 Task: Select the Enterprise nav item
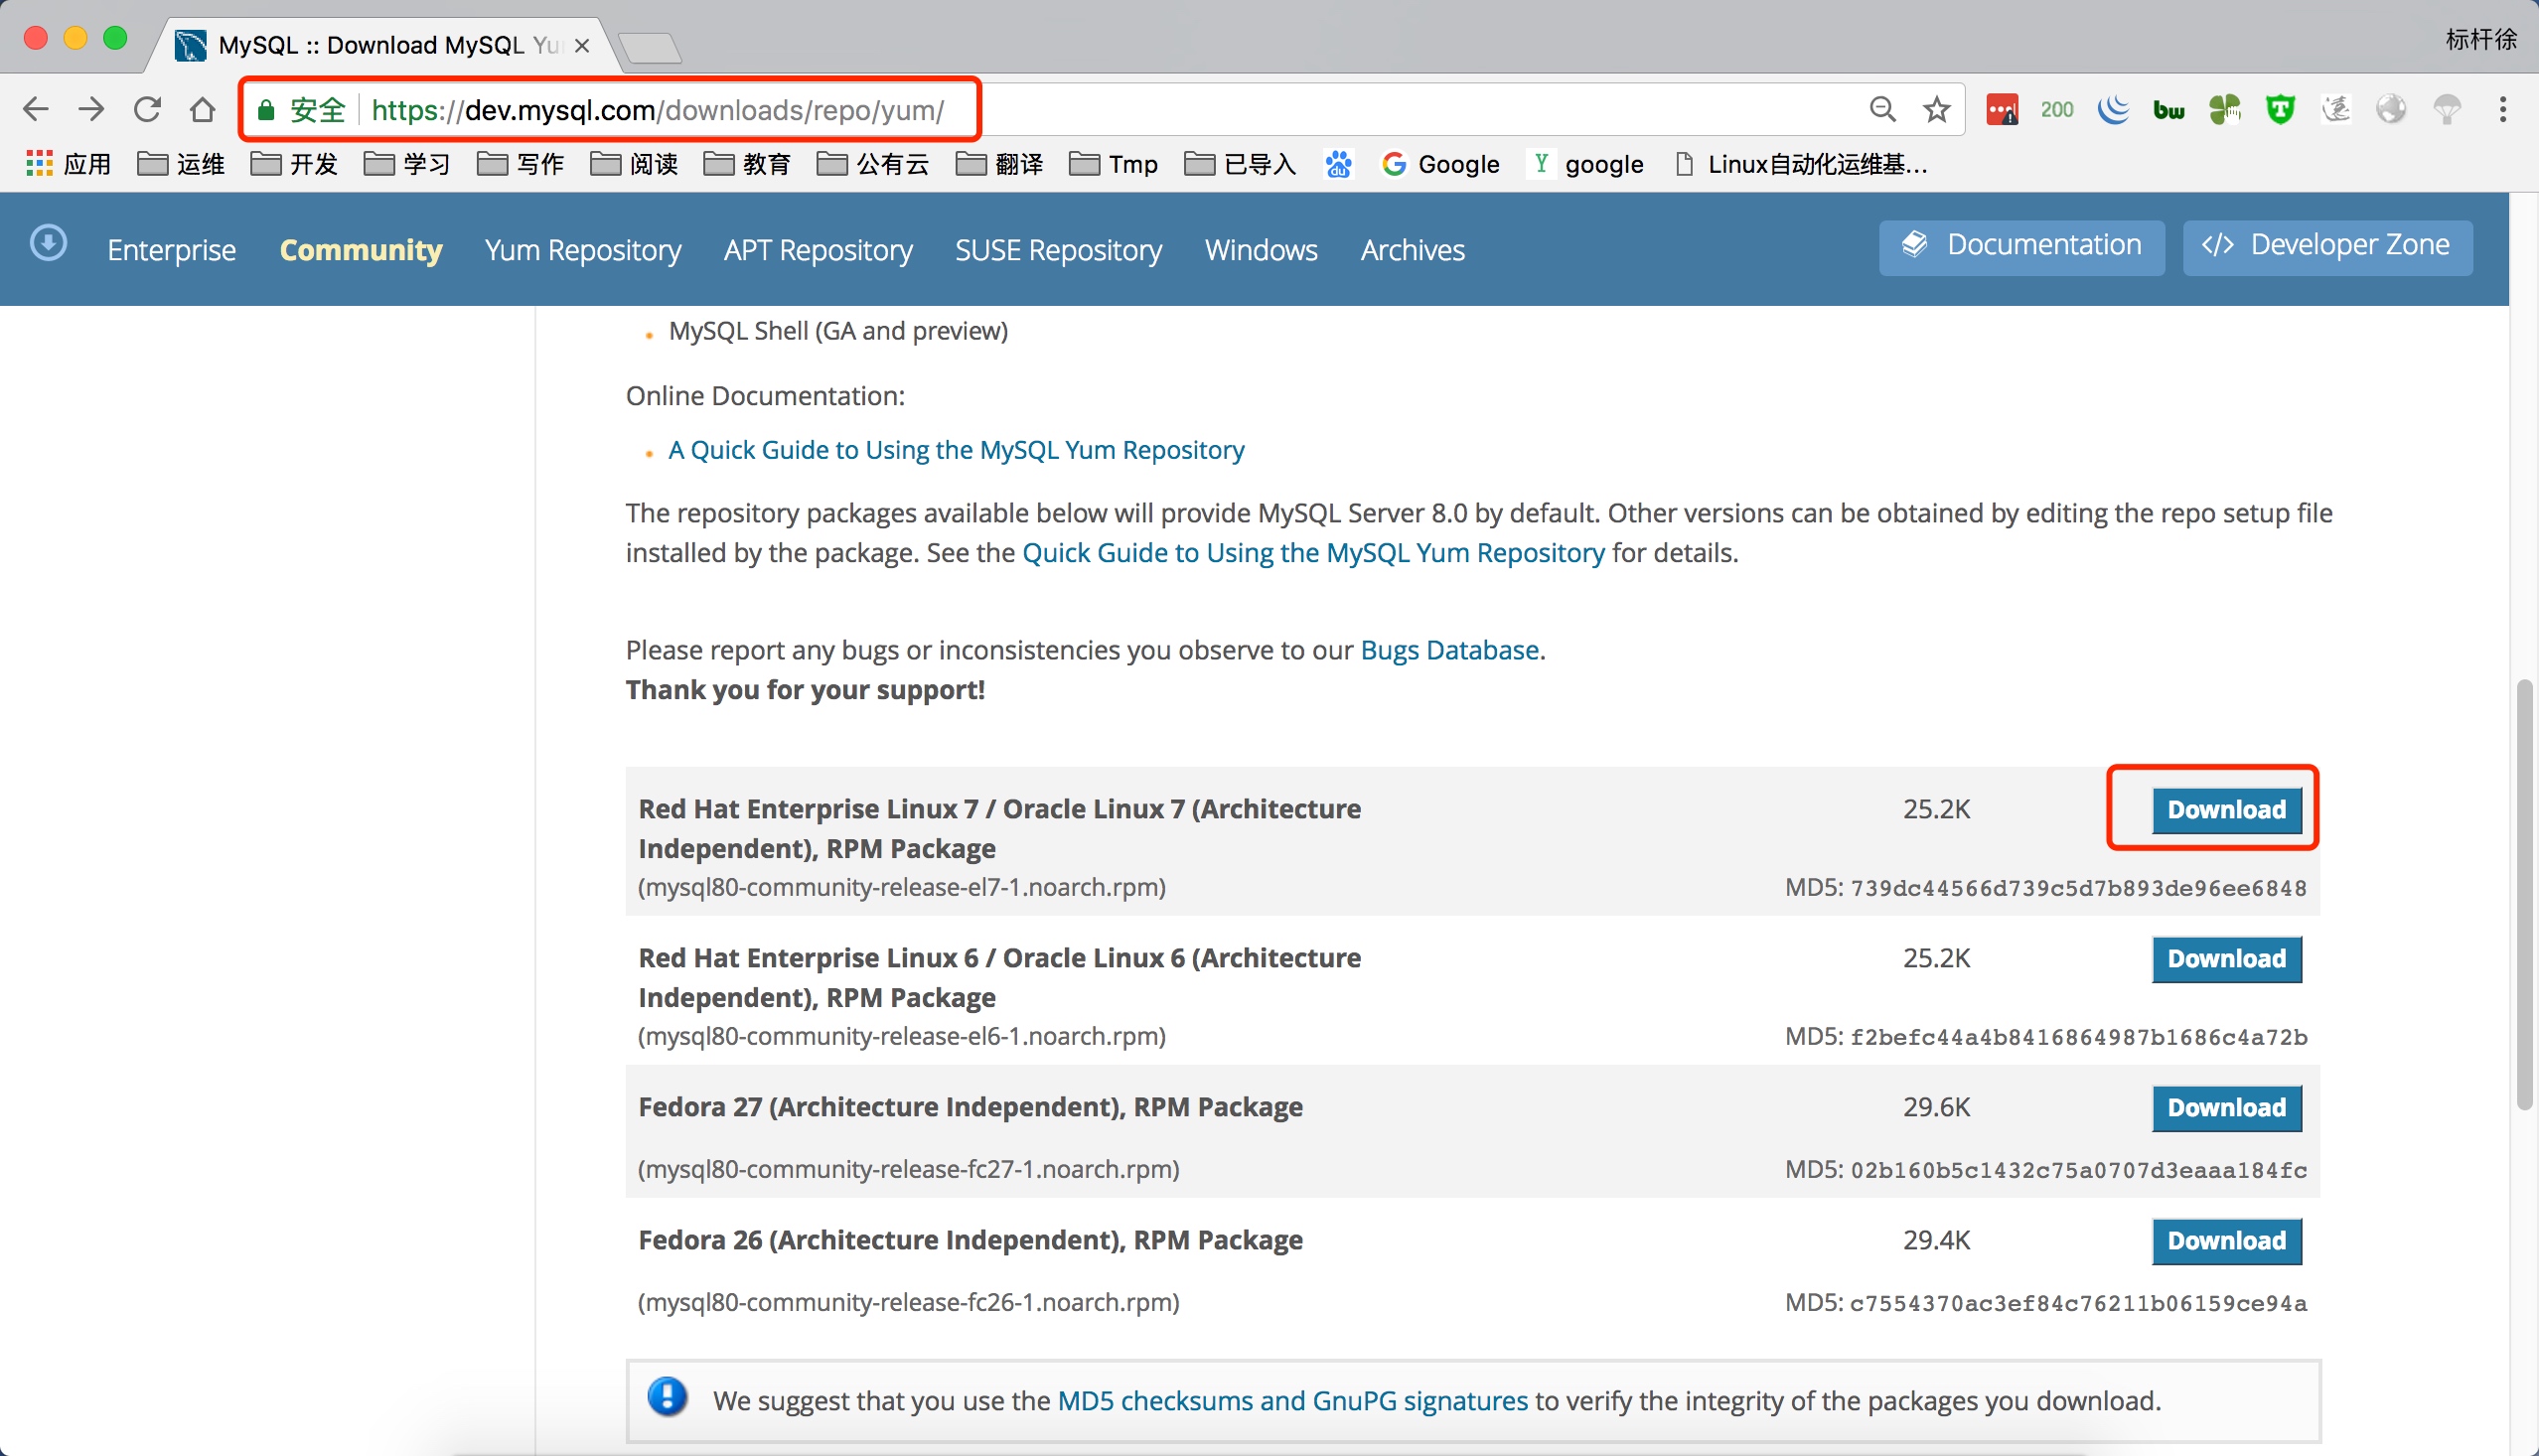coord(172,249)
